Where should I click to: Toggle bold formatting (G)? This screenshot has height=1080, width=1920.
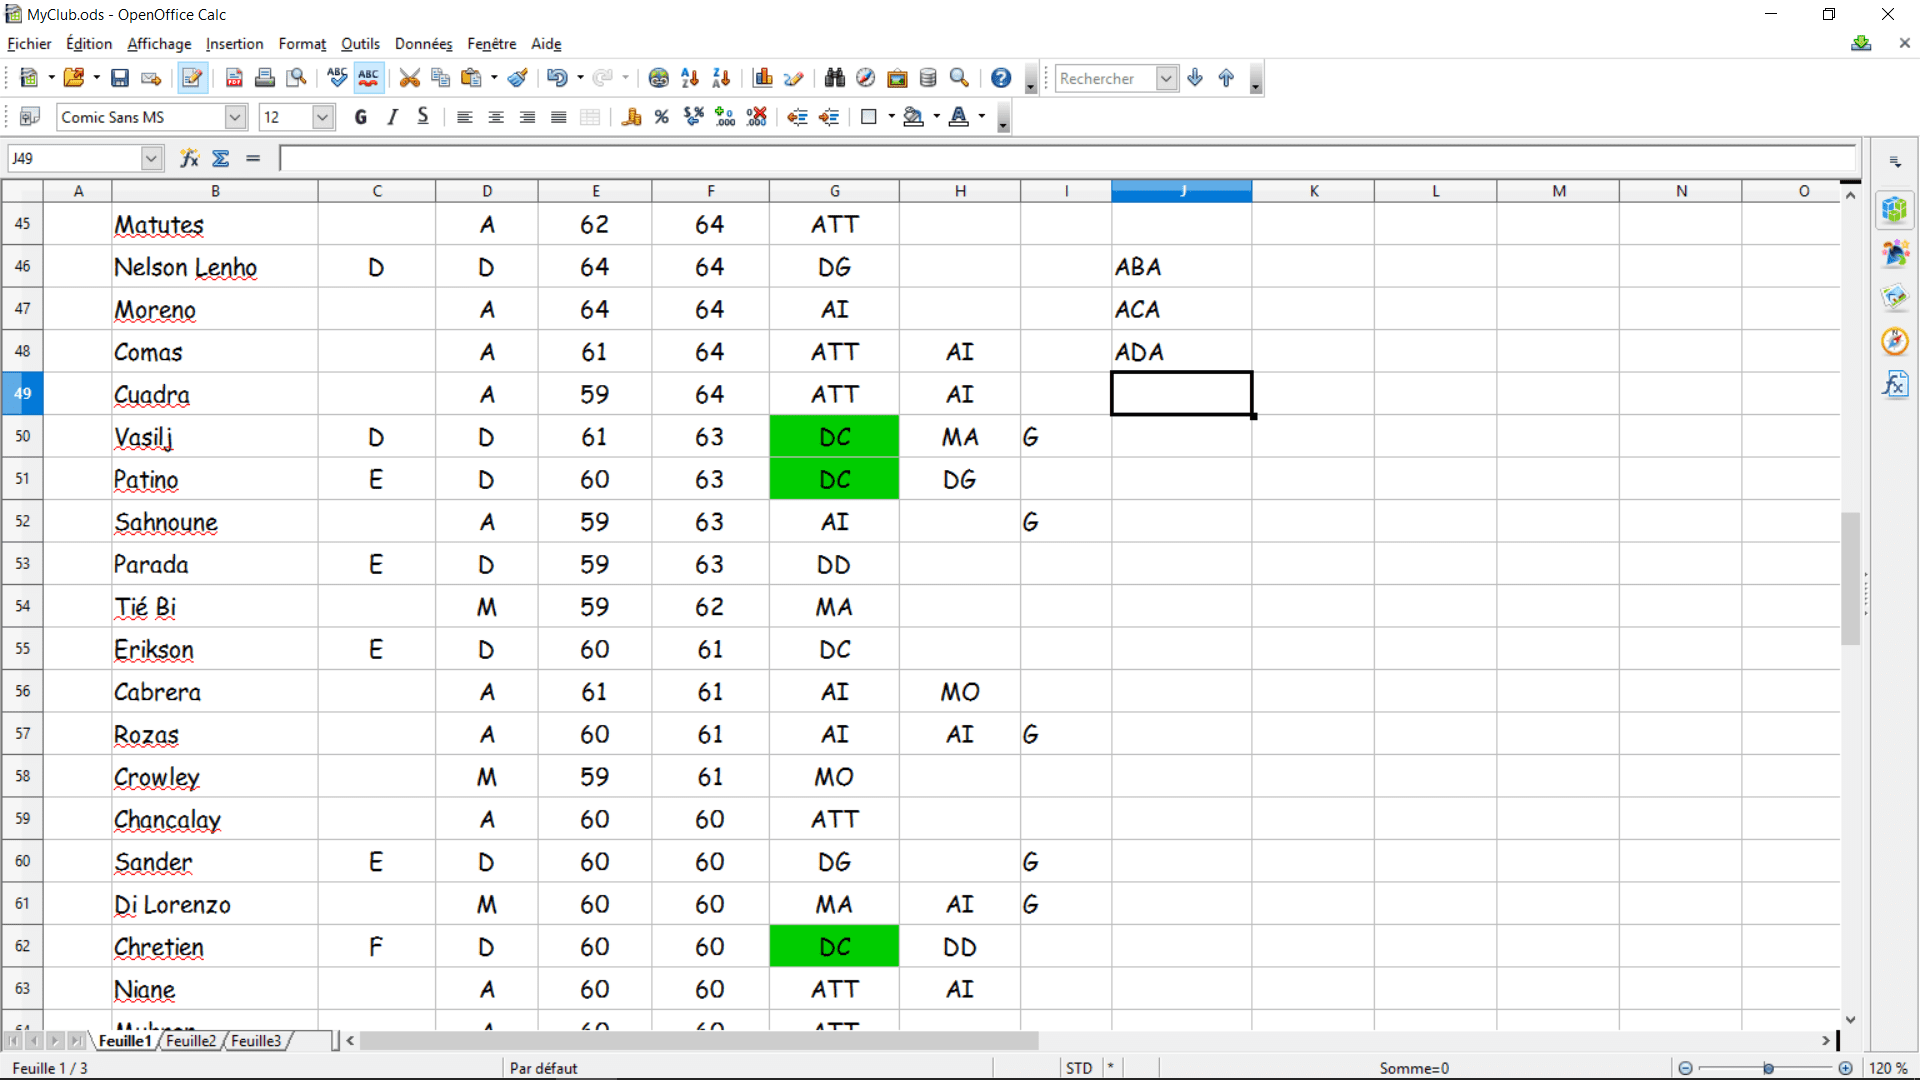[x=361, y=117]
